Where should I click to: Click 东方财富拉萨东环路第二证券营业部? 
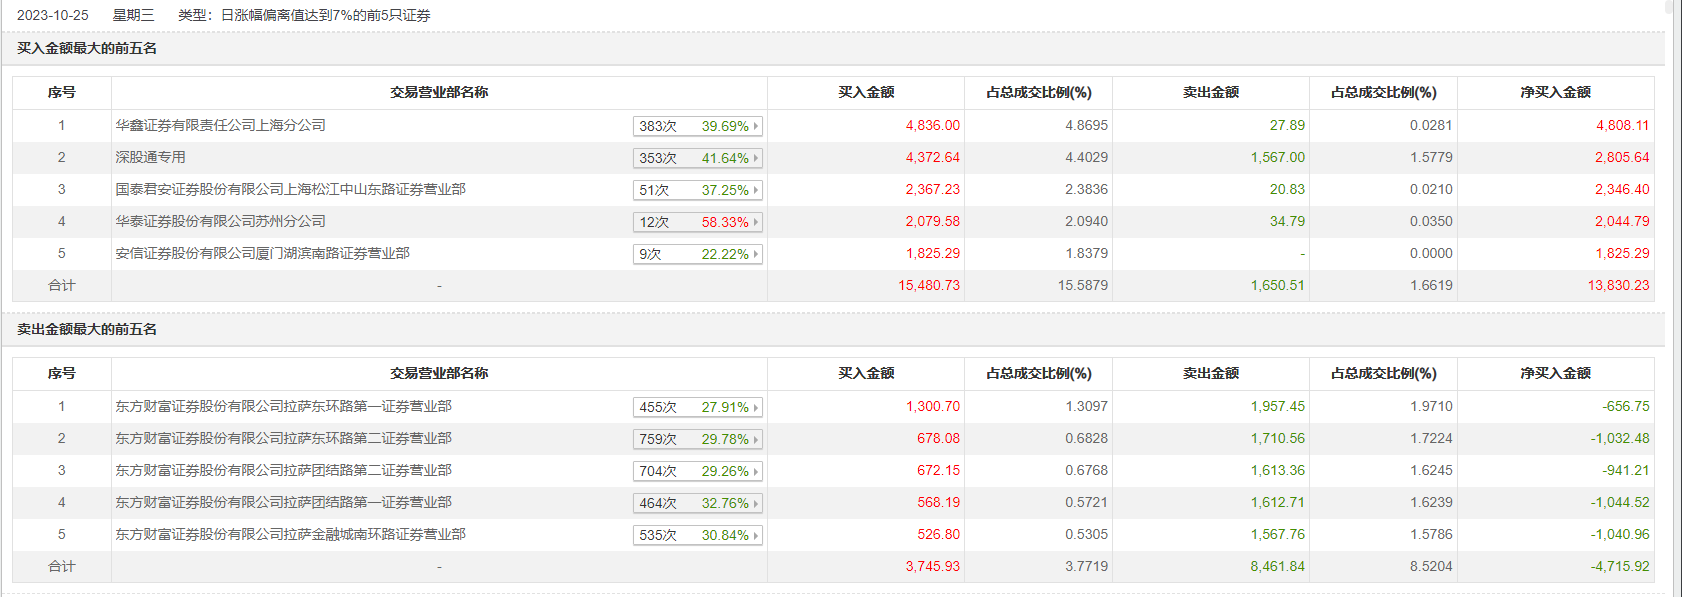pos(283,438)
